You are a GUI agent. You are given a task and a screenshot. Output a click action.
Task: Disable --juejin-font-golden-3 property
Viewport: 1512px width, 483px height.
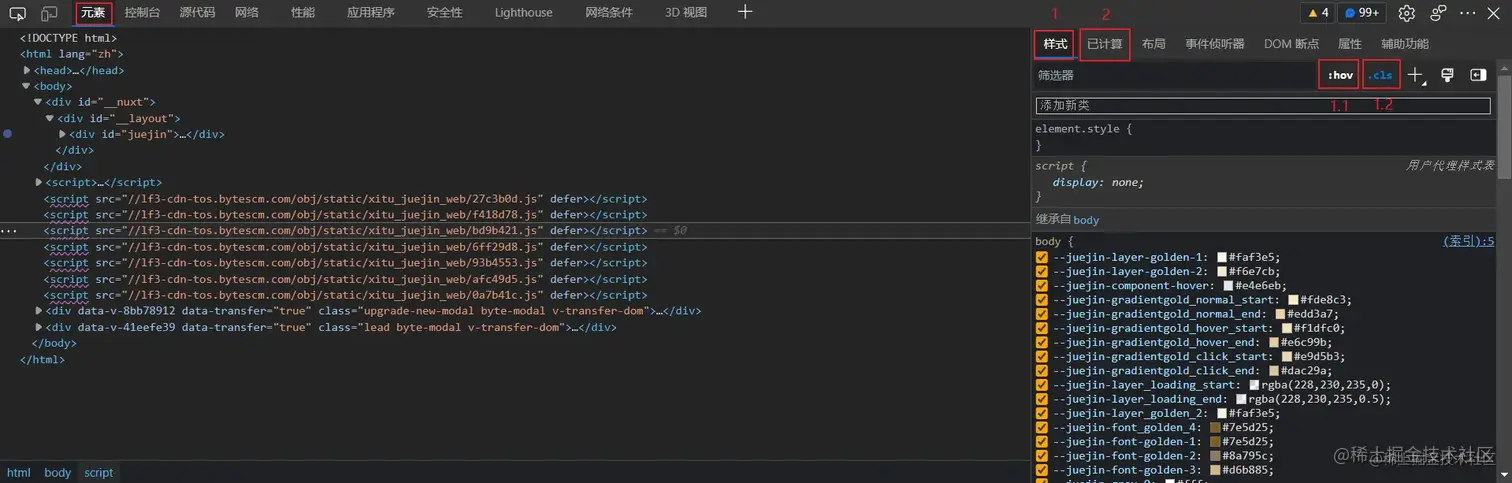(x=1042, y=469)
